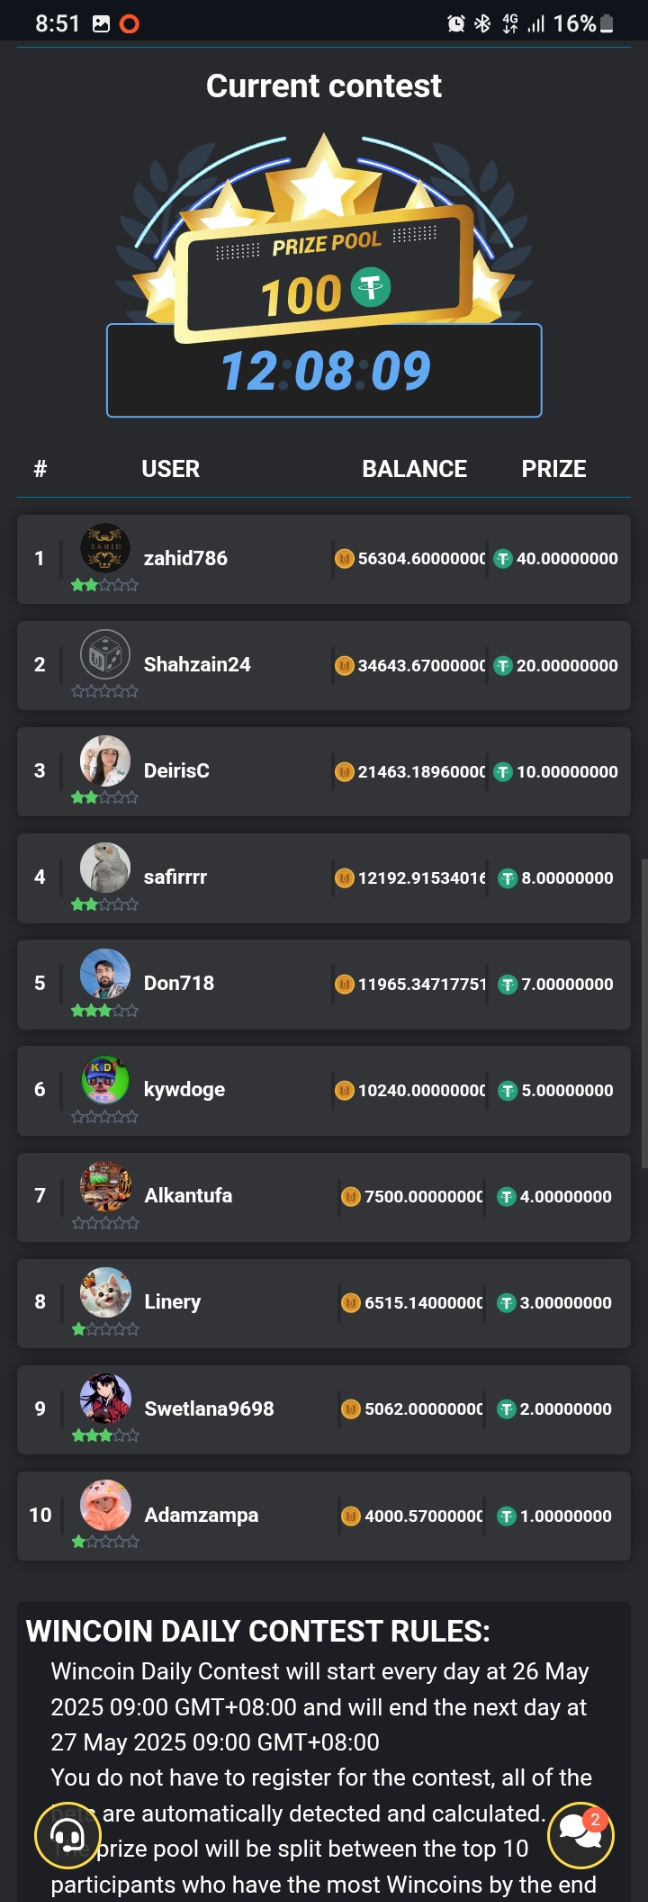Open chat messages bubble with badge
The width and height of the screenshot is (648, 1902).
[581, 1834]
